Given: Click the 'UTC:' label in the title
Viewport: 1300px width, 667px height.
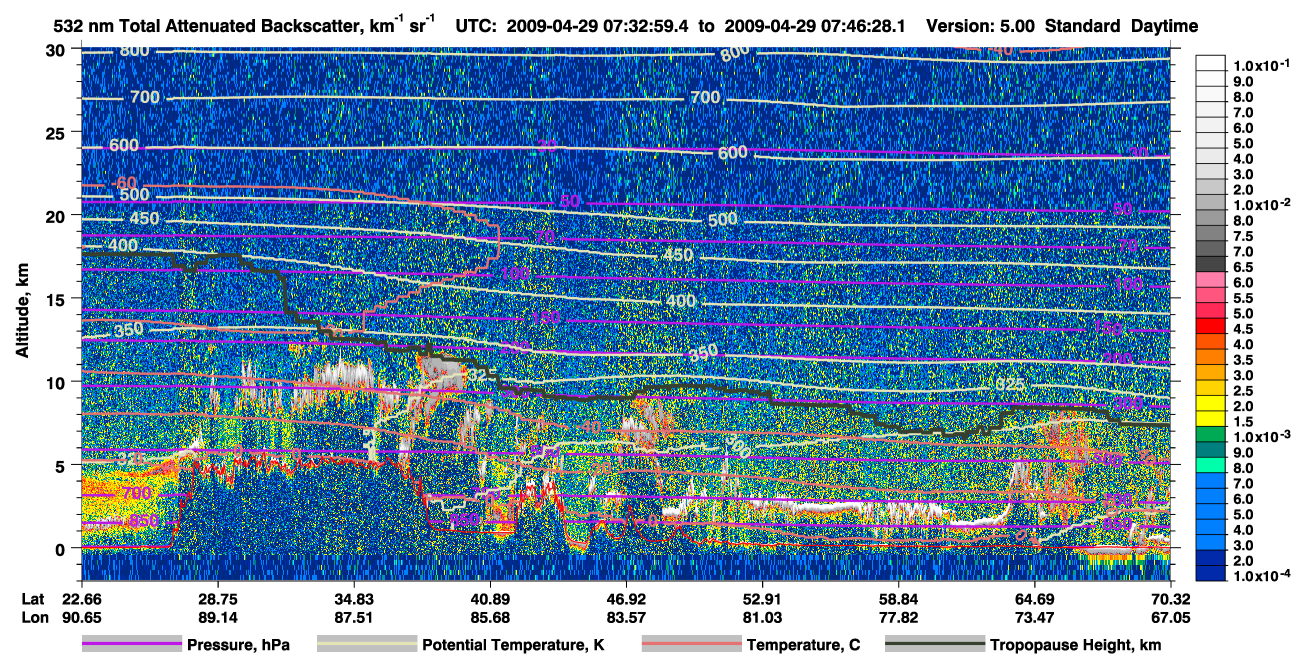Looking at the screenshot, I should click(476, 25).
